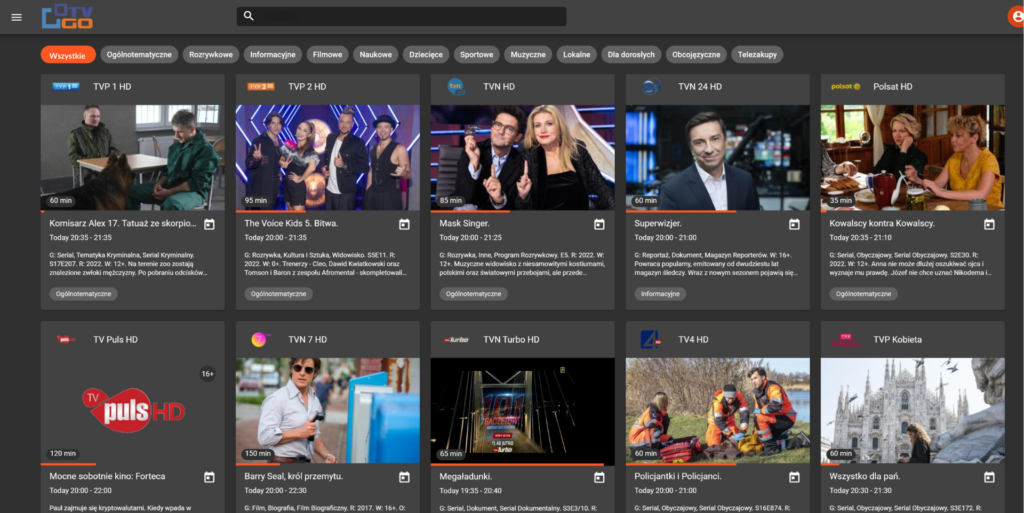Open calendar for Wszystko dla pań
This screenshot has width=1024, height=513.
pyautogui.click(x=989, y=477)
